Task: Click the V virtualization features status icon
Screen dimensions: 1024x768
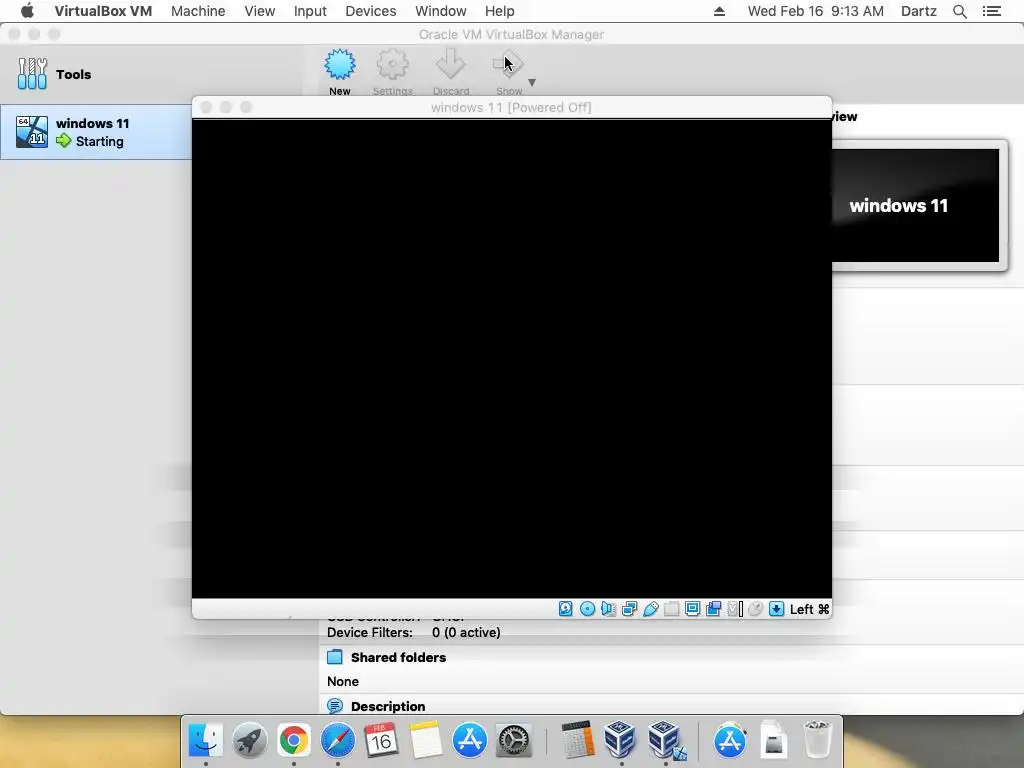Action: [x=734, y=609]
